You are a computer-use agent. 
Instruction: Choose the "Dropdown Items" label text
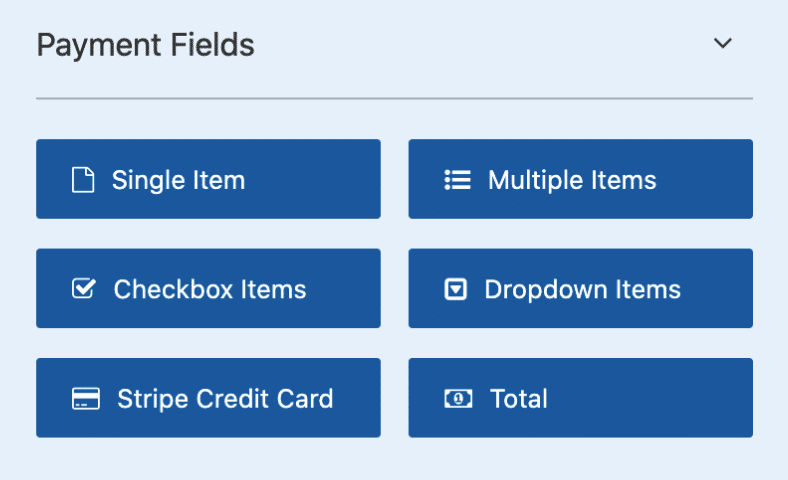click(582, 289)
